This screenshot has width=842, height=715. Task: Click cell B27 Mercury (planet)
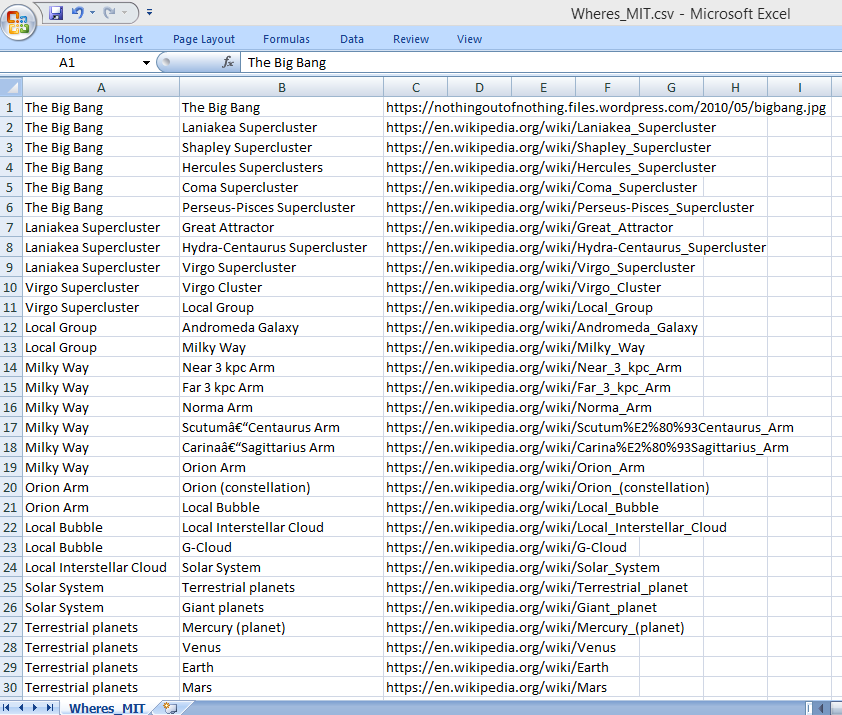(281, 627)
